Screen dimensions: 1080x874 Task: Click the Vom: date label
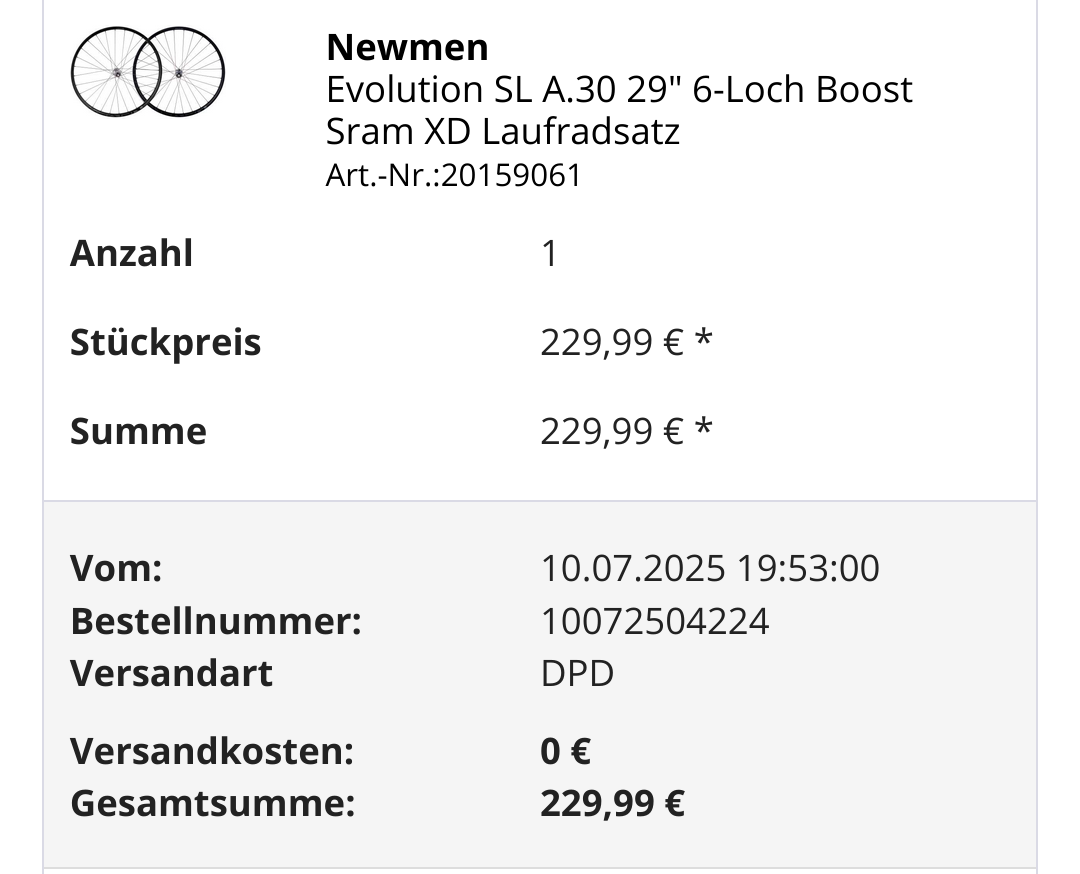[x=116, y=569]
